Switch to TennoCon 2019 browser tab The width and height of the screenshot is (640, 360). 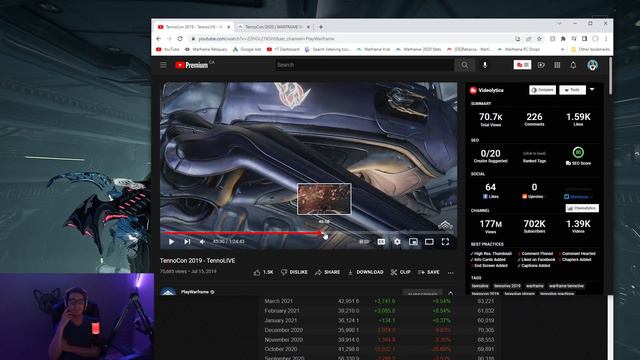(x=193, y=27)
